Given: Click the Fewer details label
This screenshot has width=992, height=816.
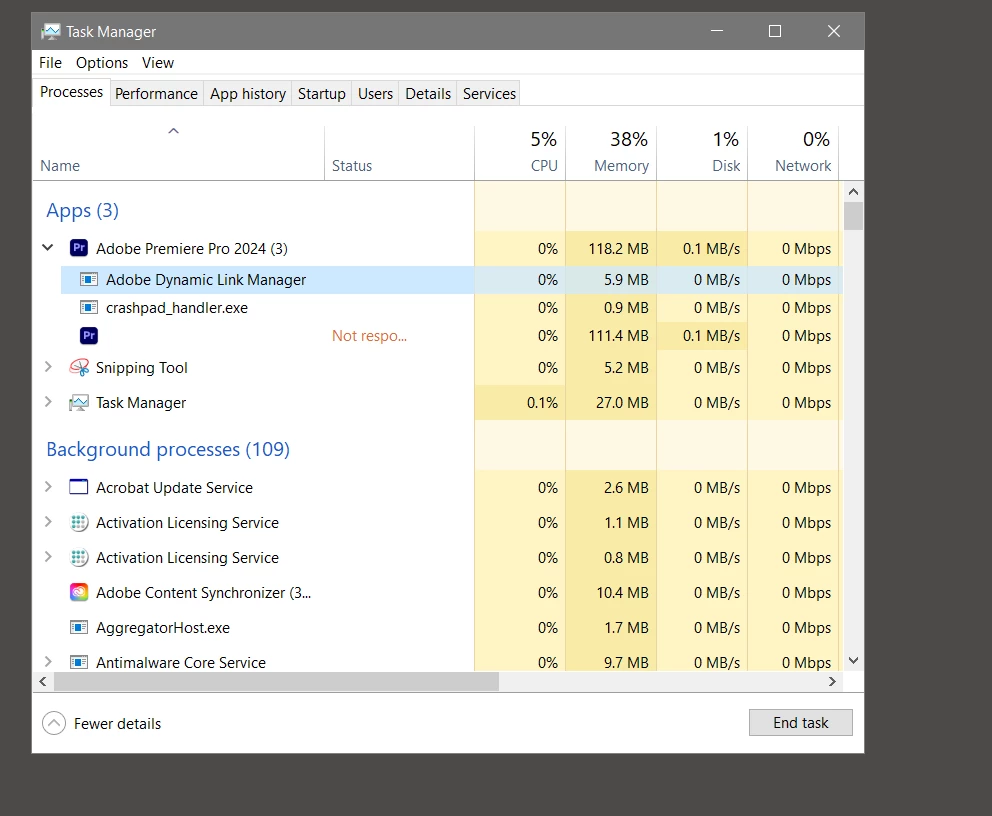Looking at the screenshot, I should click(x=118, y=724).
